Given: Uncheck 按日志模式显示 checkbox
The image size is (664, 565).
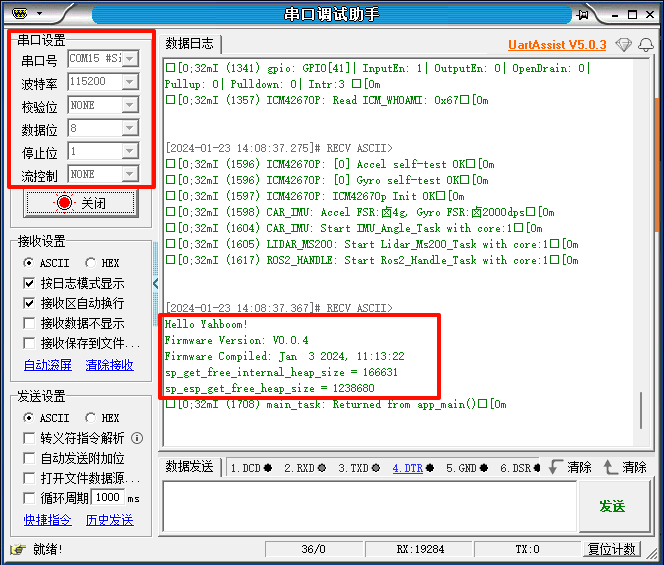Looking at the screenshot, I should click(x=30, y=283).
